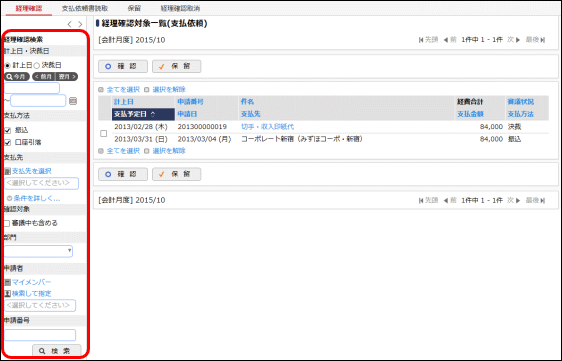562x361 pixels.
Task: Enable 審議中も含める checkbox
Action: coord(7,223)
